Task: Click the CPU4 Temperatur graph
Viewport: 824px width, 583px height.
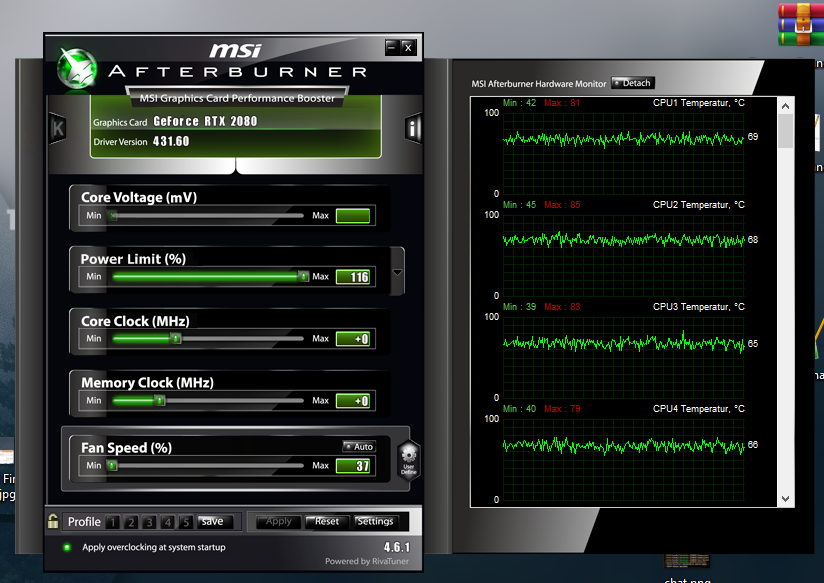Action: [x=623, y=459]
